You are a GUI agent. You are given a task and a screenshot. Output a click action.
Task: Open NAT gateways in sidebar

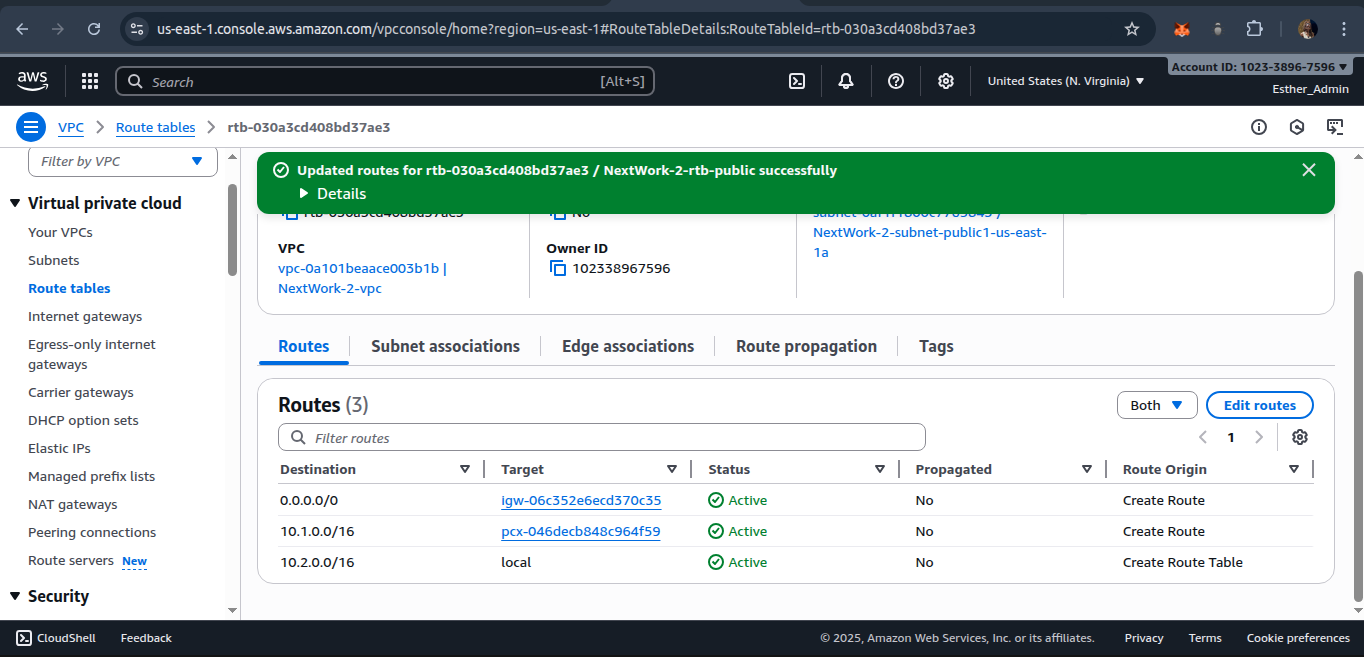point(73,504)
